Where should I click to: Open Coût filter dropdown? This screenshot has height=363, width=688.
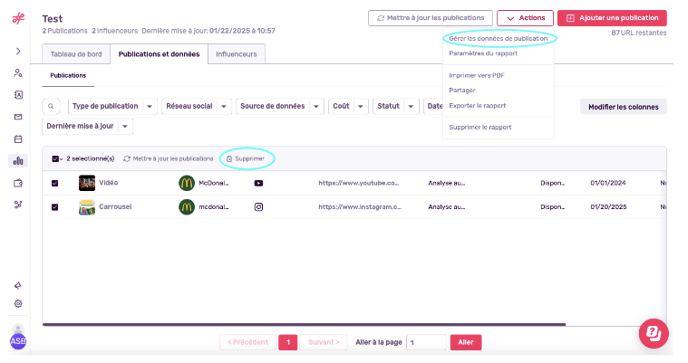coord(348,106)
